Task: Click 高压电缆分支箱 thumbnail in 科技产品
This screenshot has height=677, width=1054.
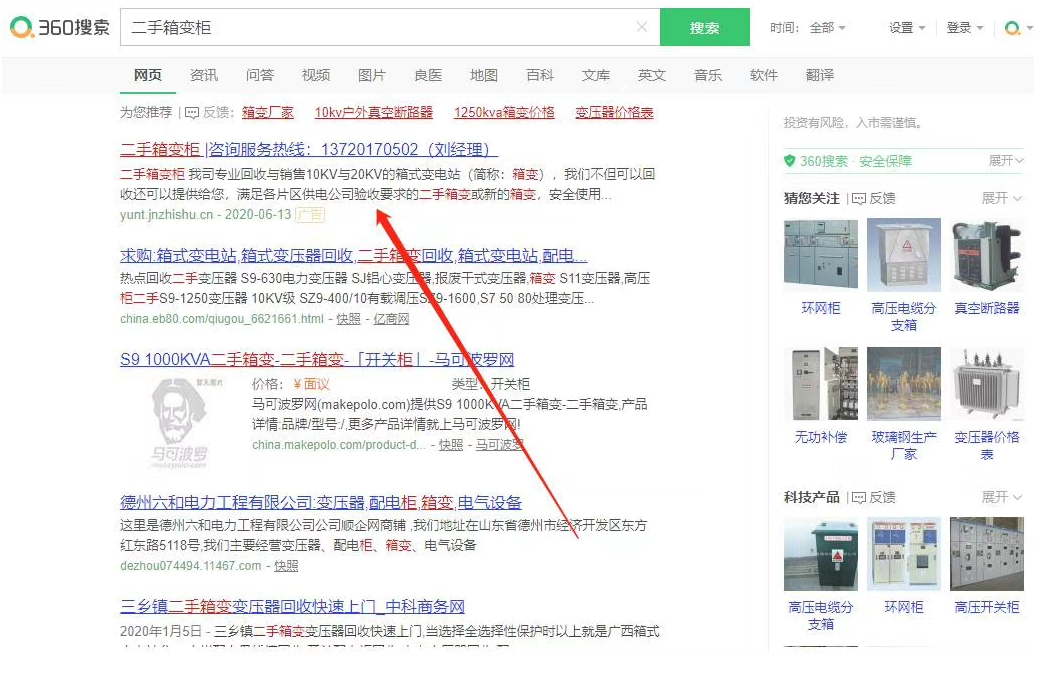Action: pyautogui.click(x=821, y=554)
